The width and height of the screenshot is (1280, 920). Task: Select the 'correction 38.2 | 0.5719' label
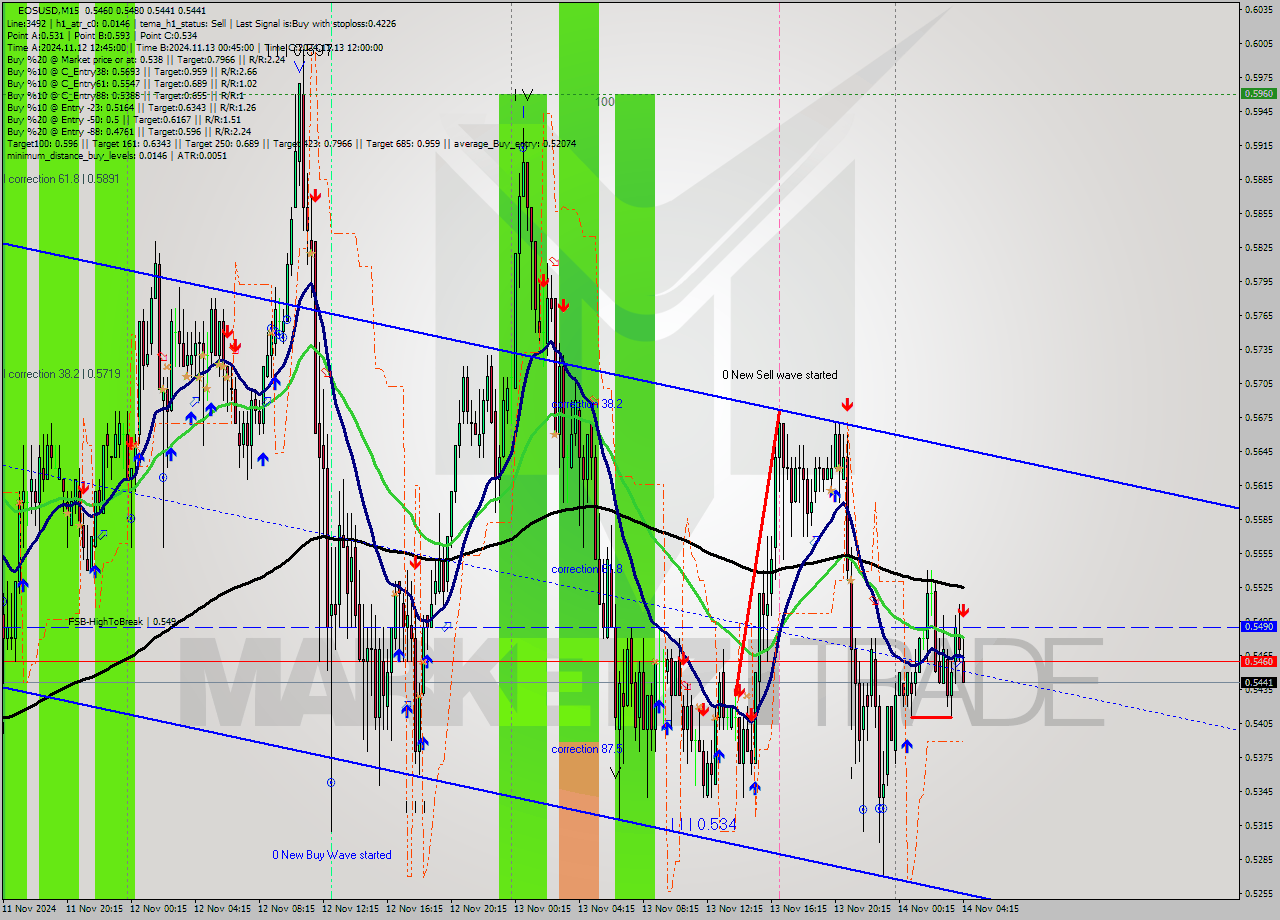pos(62,374)
